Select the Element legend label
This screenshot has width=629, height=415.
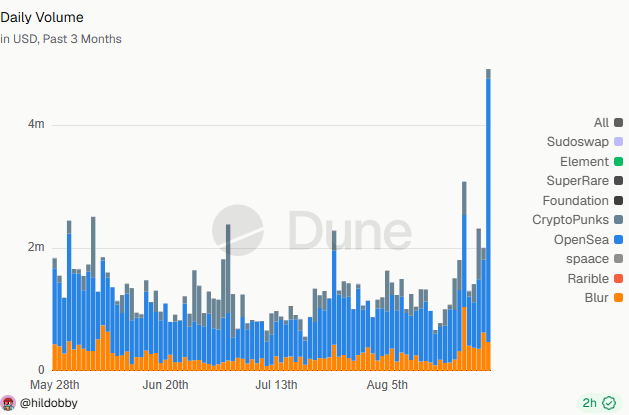tap(584, 162)
